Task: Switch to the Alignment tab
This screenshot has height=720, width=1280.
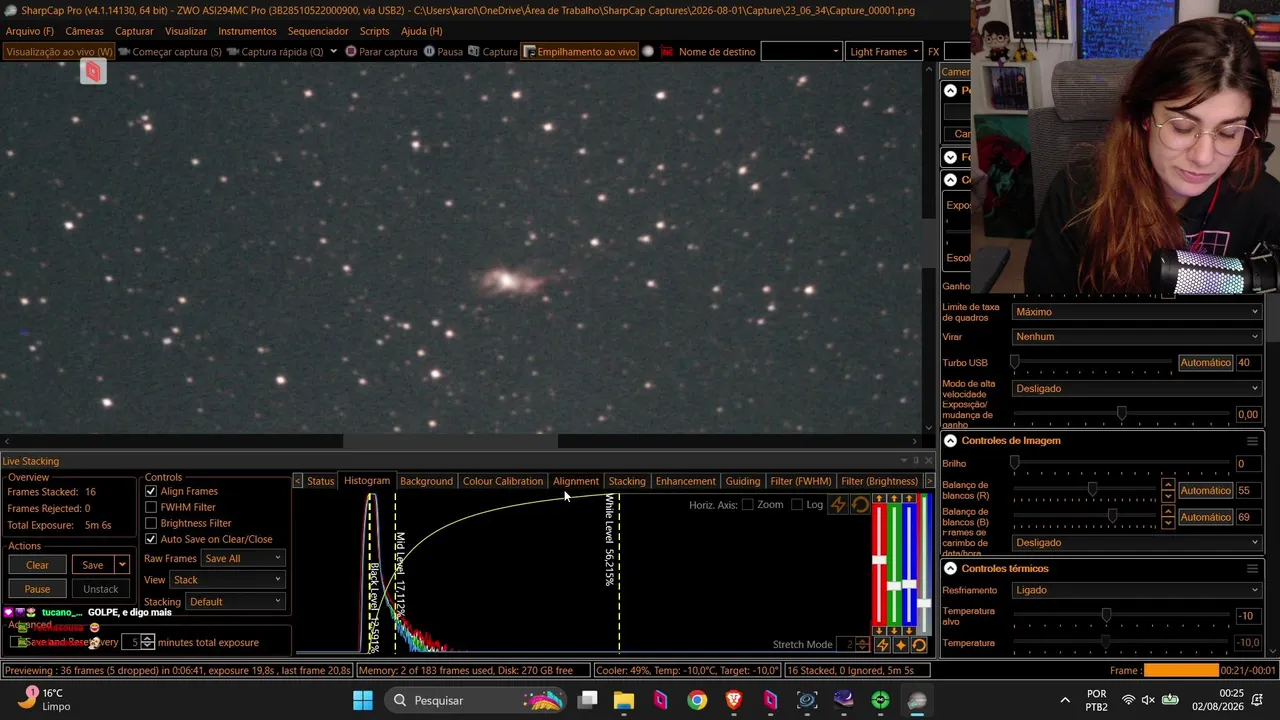Action: pyautogui.click(x=576, y=481)
